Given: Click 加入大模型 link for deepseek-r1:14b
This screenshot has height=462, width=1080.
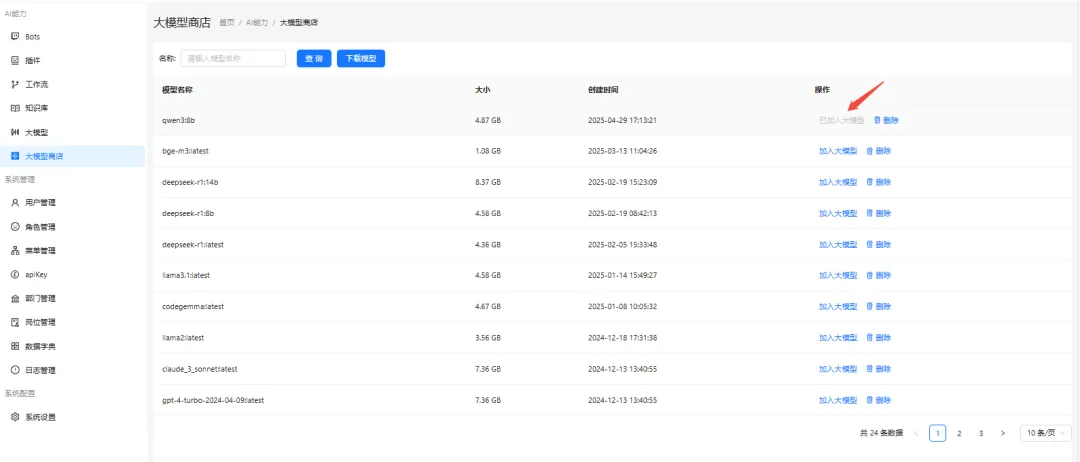Looking at the screenshot, I should click(x=837, y=182).
